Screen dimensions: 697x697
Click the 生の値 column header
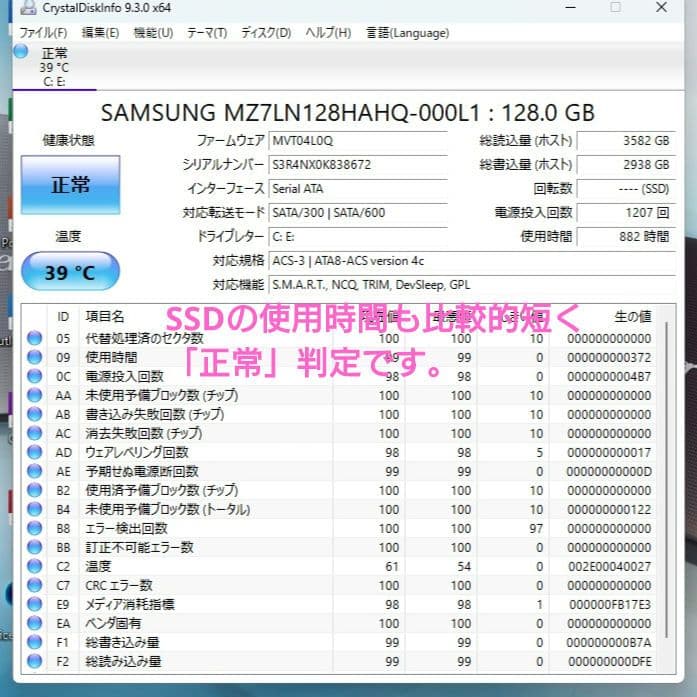[633, 316]
